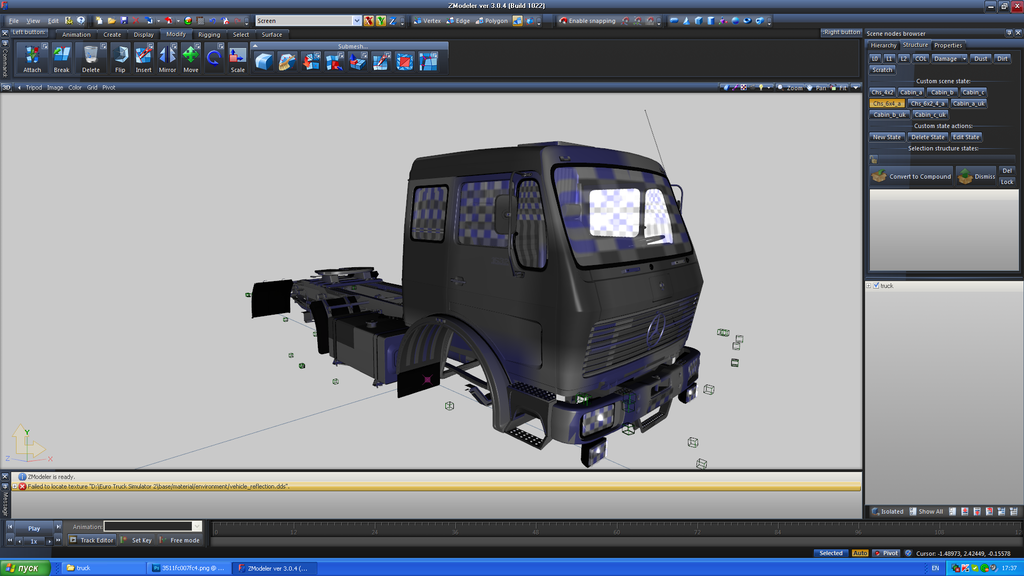Expand the truck tree node
This screenshot has width=1024, height=576.
[x=868, y=286]
